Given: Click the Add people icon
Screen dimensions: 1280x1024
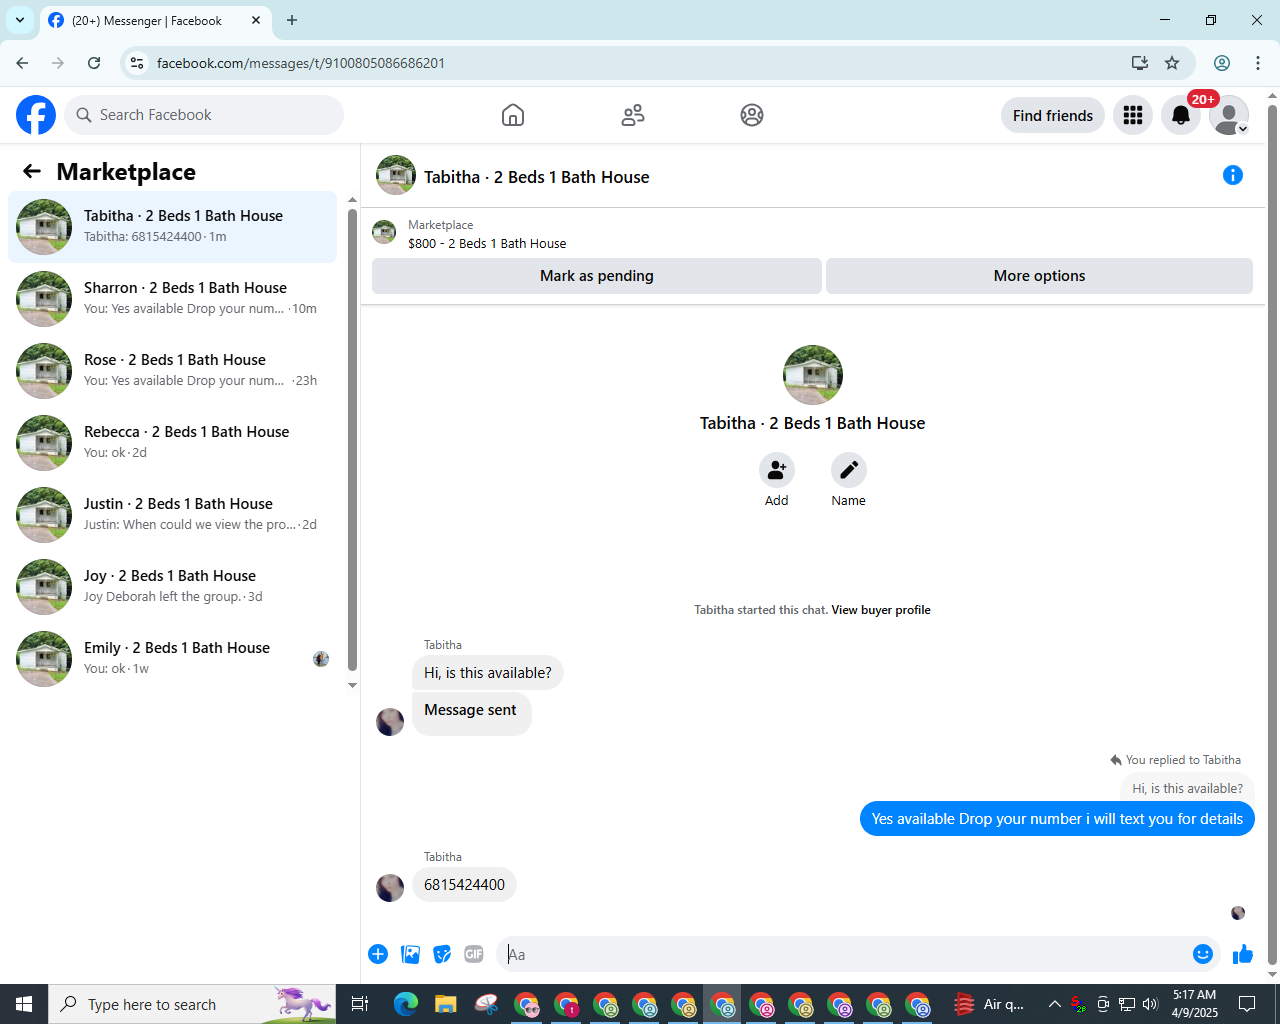Looking at the screenshot, I should point(777,470).
